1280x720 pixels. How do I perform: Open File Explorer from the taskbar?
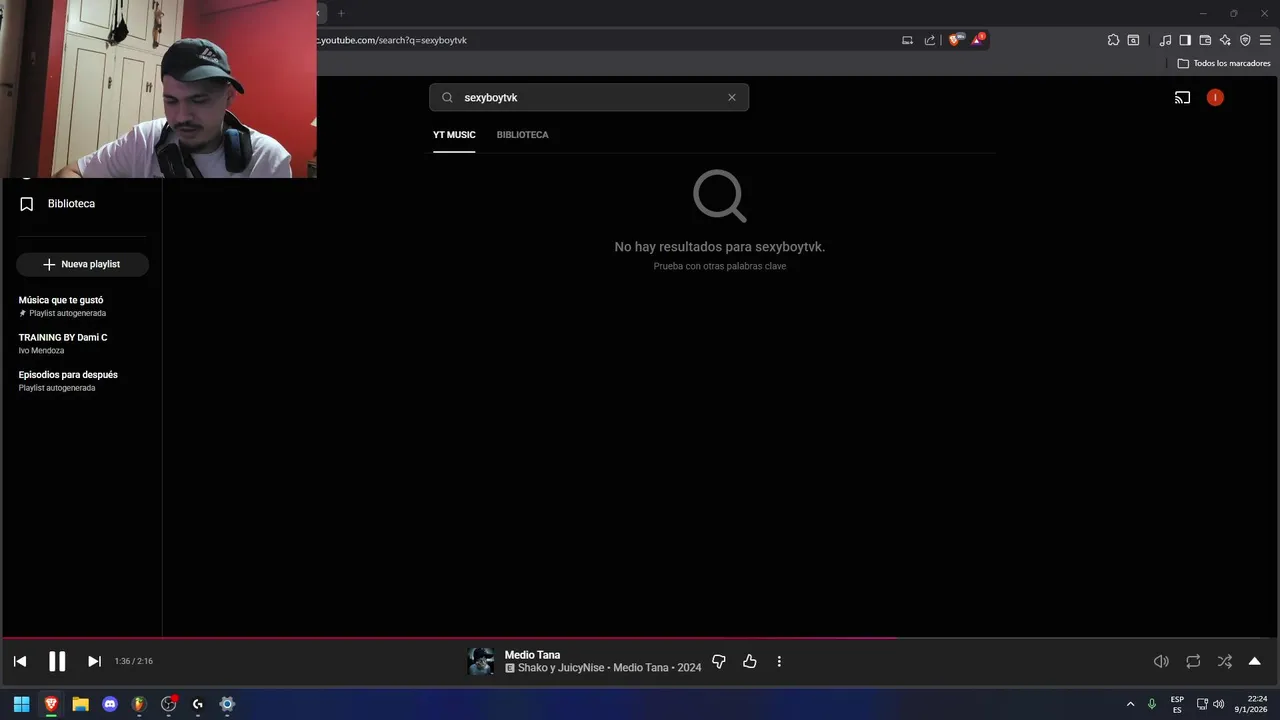click(x=80, y=704)
